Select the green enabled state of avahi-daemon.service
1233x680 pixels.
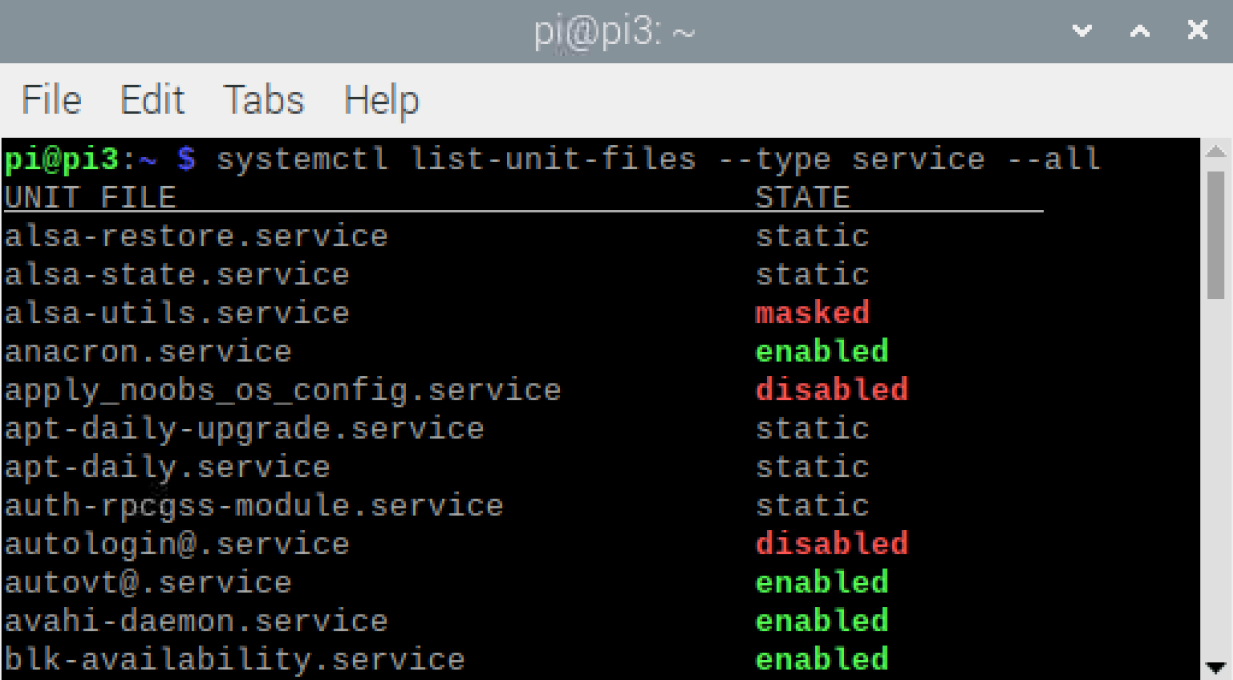point(821,620)
